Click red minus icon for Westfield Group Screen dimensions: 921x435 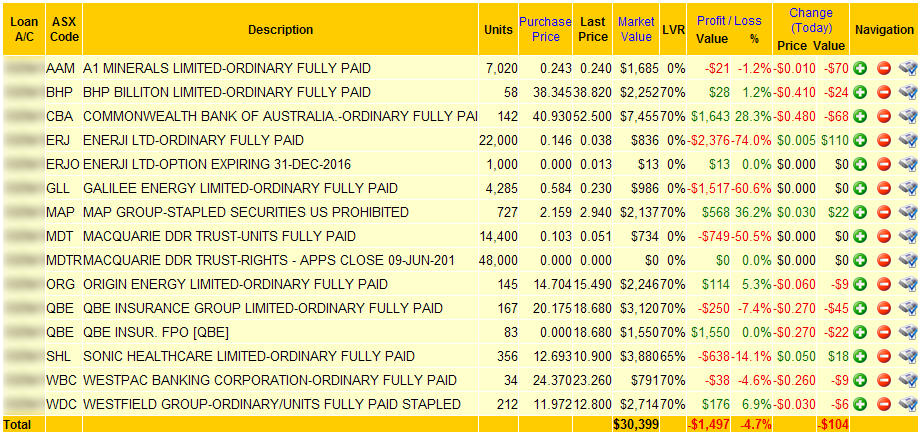pos(884,404)
